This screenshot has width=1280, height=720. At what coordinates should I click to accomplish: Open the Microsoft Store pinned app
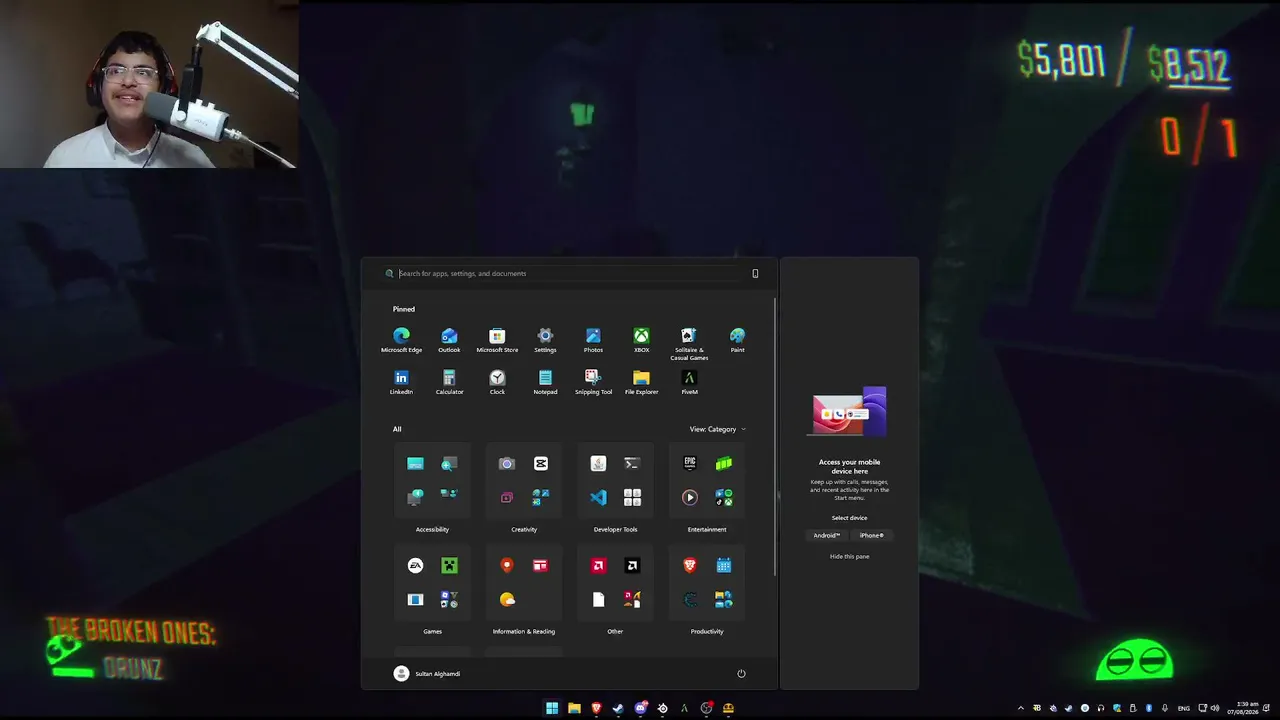click(x=497, y=340)
